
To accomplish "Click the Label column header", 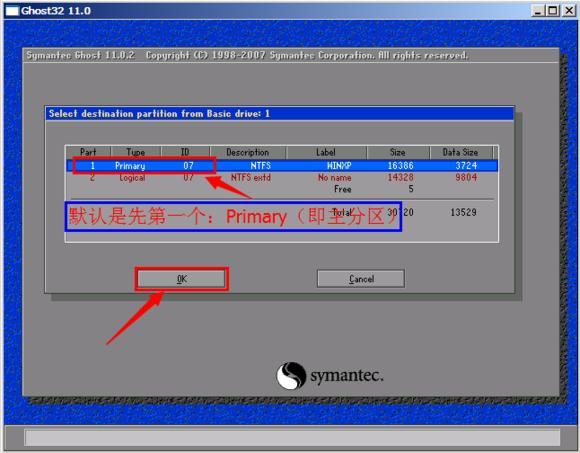I will pyautogui.click(x=326, y=152).
